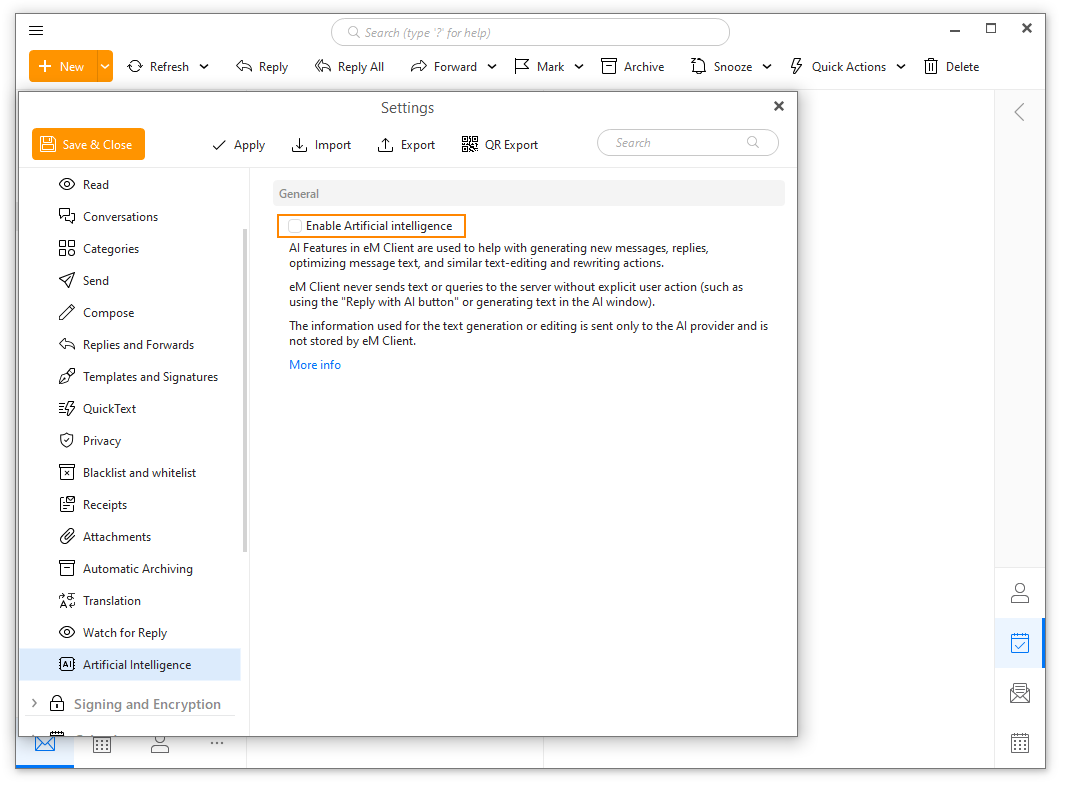Click the Refresh toolbar button

point(158,67)
